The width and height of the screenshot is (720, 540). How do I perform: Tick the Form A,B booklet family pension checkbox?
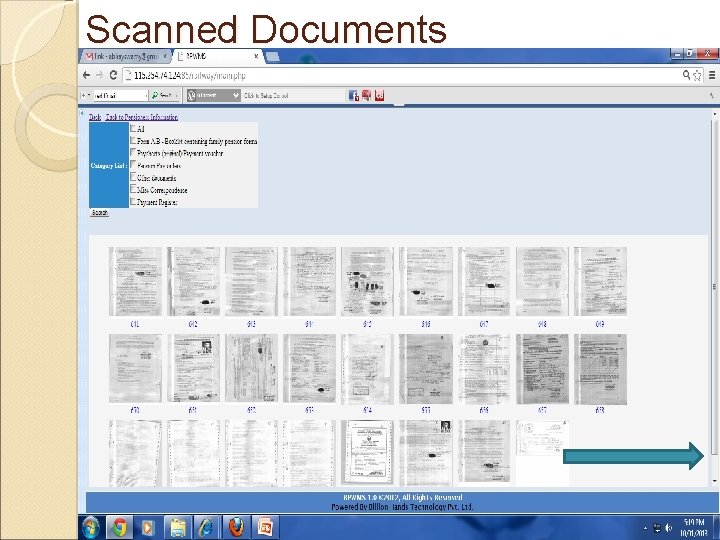[x=134, y=141]
